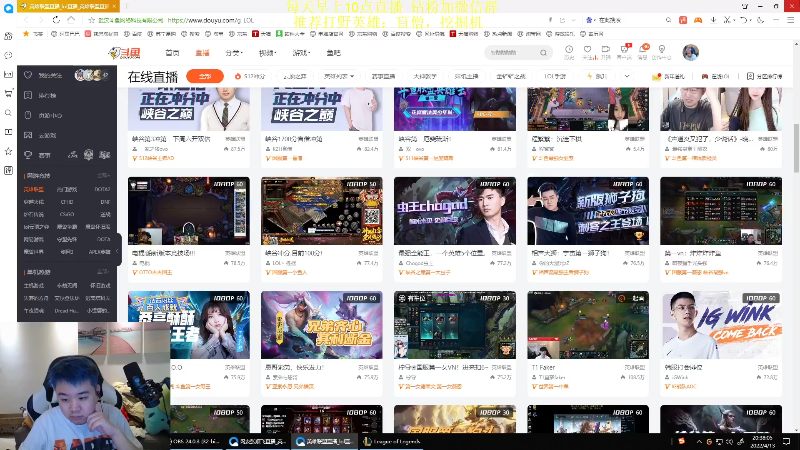Open the Hearthstone board stream thumbnail
The width and height of the screenshot is (800, 450).
(x=188, y=211)
